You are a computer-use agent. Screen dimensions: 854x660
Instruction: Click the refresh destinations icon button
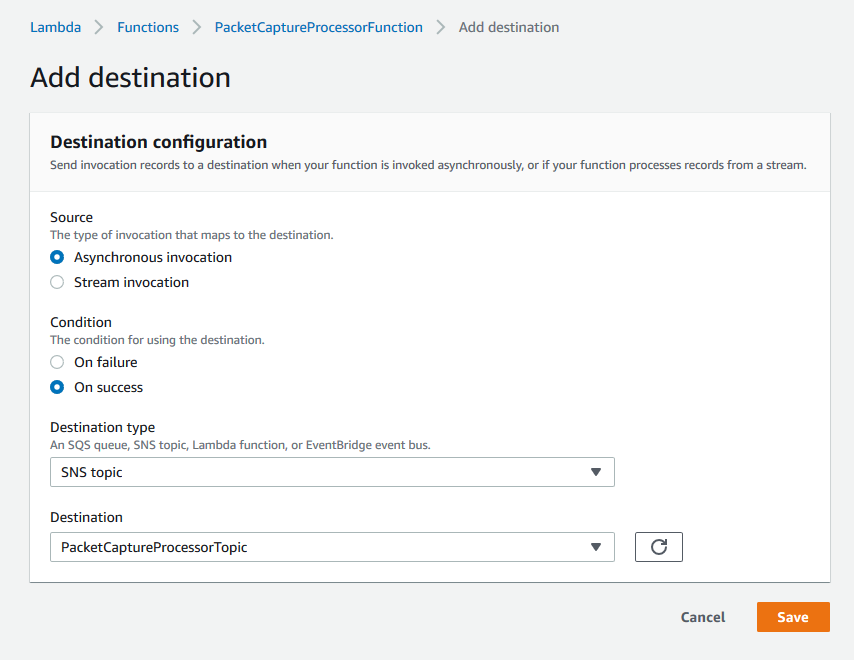(658, 547)
